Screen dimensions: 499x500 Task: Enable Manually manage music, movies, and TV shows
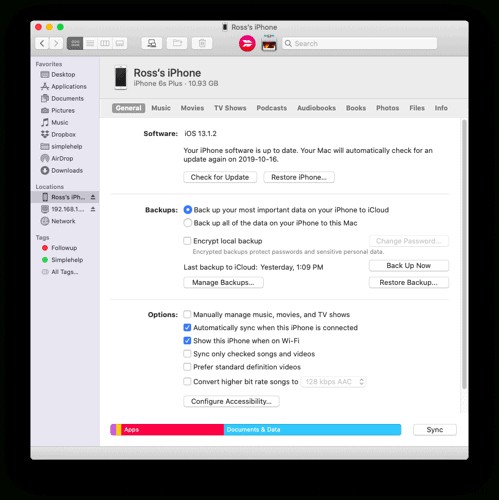pyautogui.click(x=187, y=314)
